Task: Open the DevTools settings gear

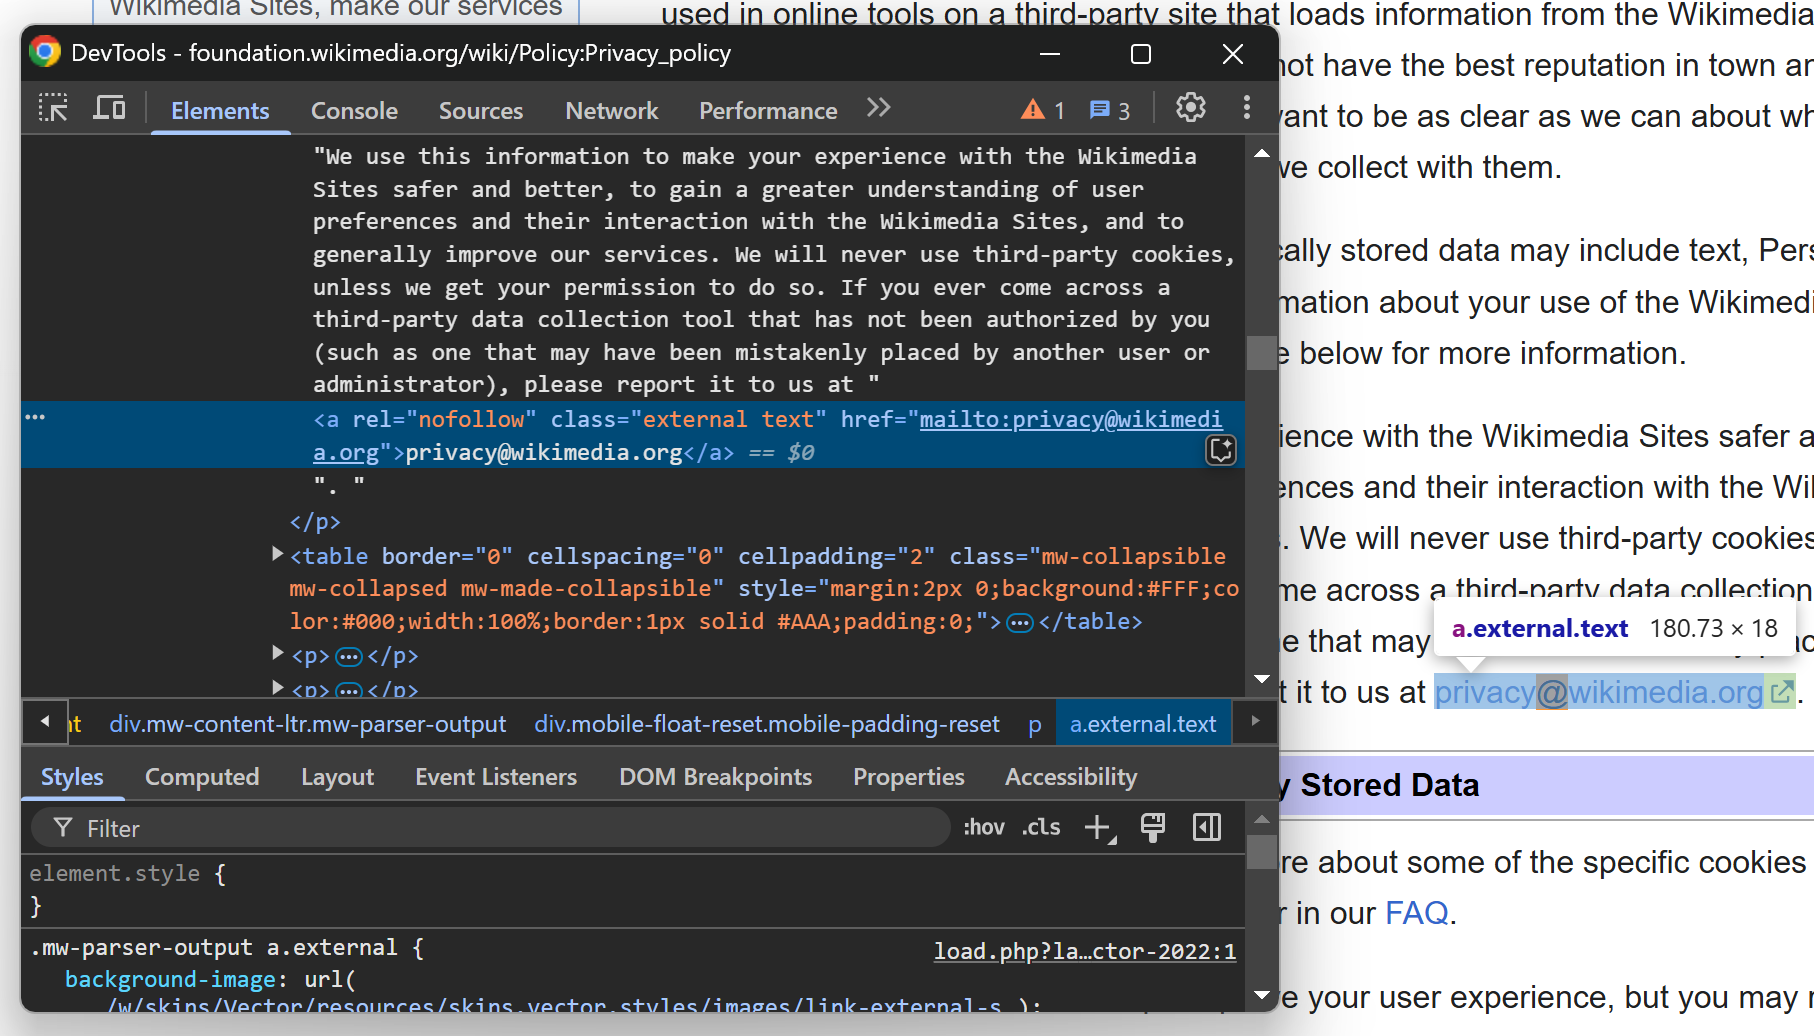Action: click(x=1190, y=107)
